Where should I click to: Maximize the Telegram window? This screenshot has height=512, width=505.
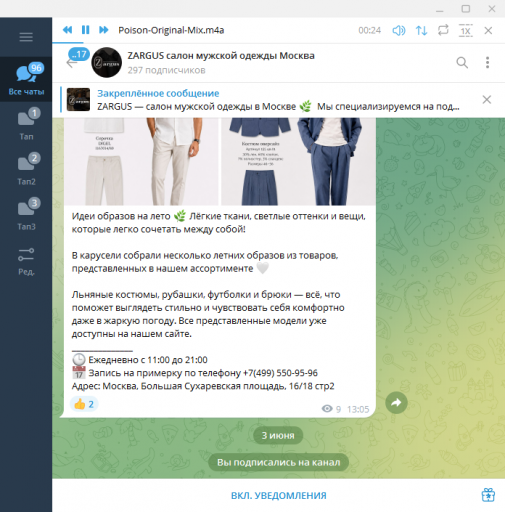(466, 9)
